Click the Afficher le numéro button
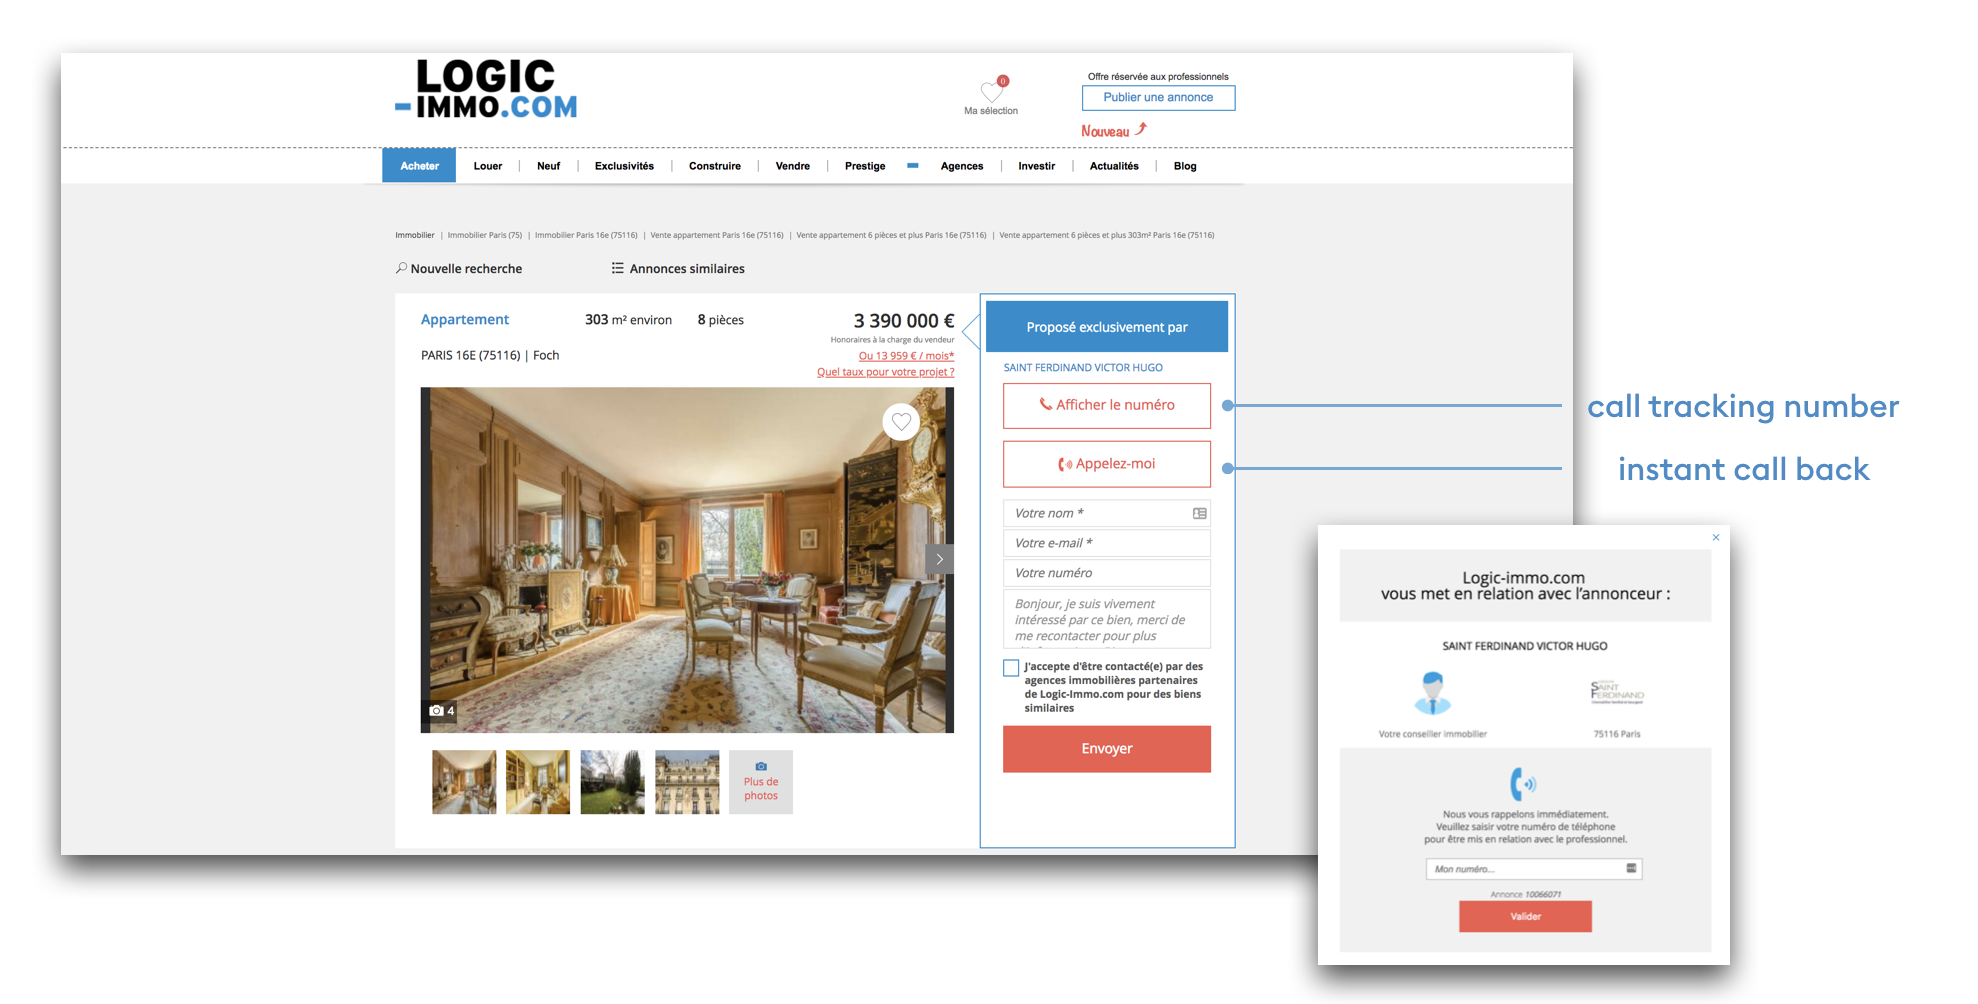 (x=1106, y=405)
